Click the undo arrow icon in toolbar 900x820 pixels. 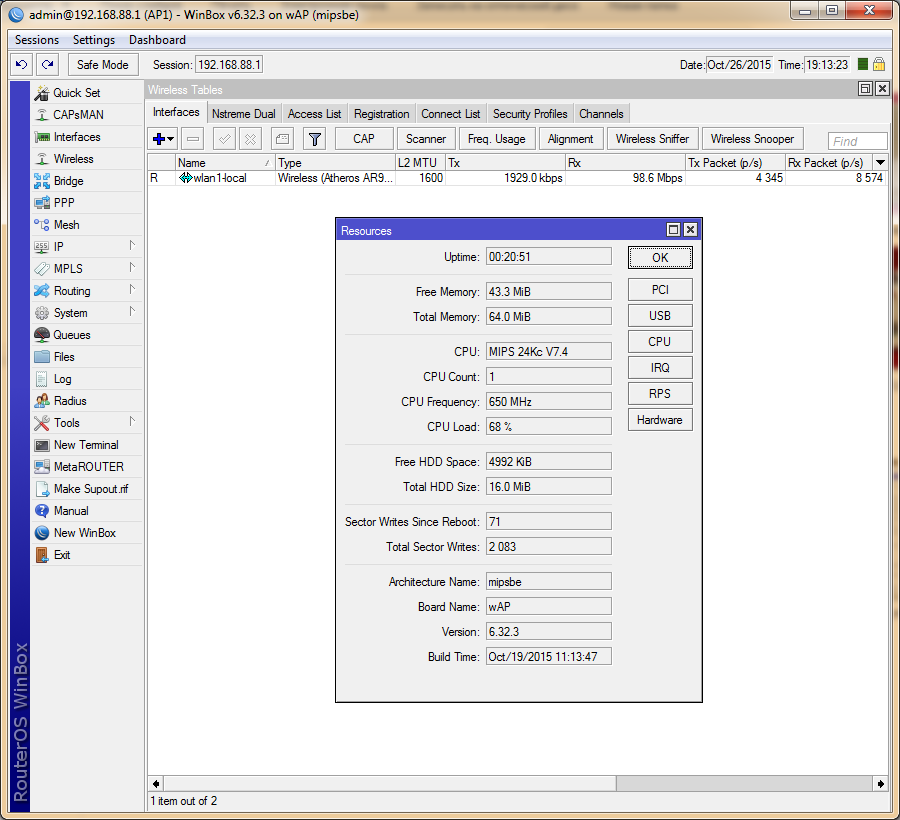coord(22,65)
